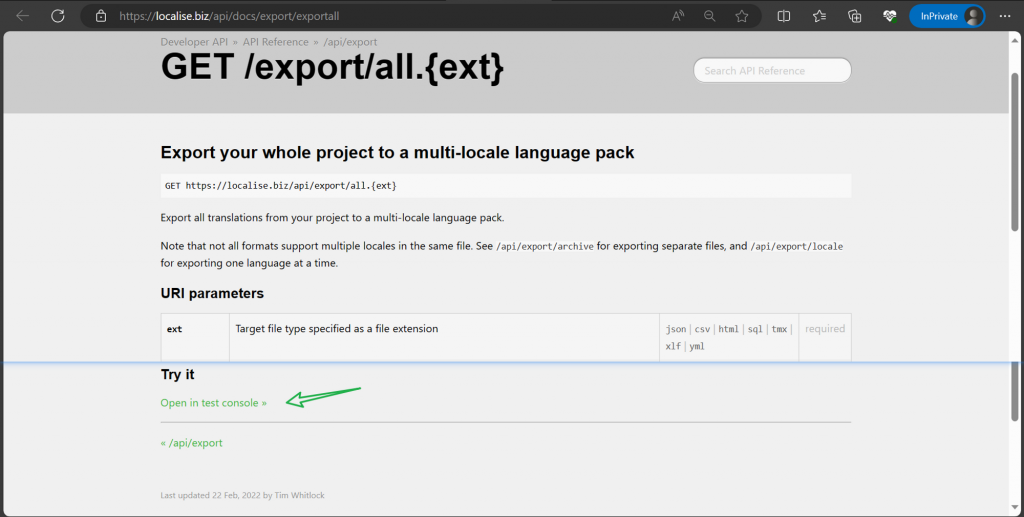This screenshot has height=517, width=1024.
Task: Focus the Search API Reference field
Action: [772, 70]
